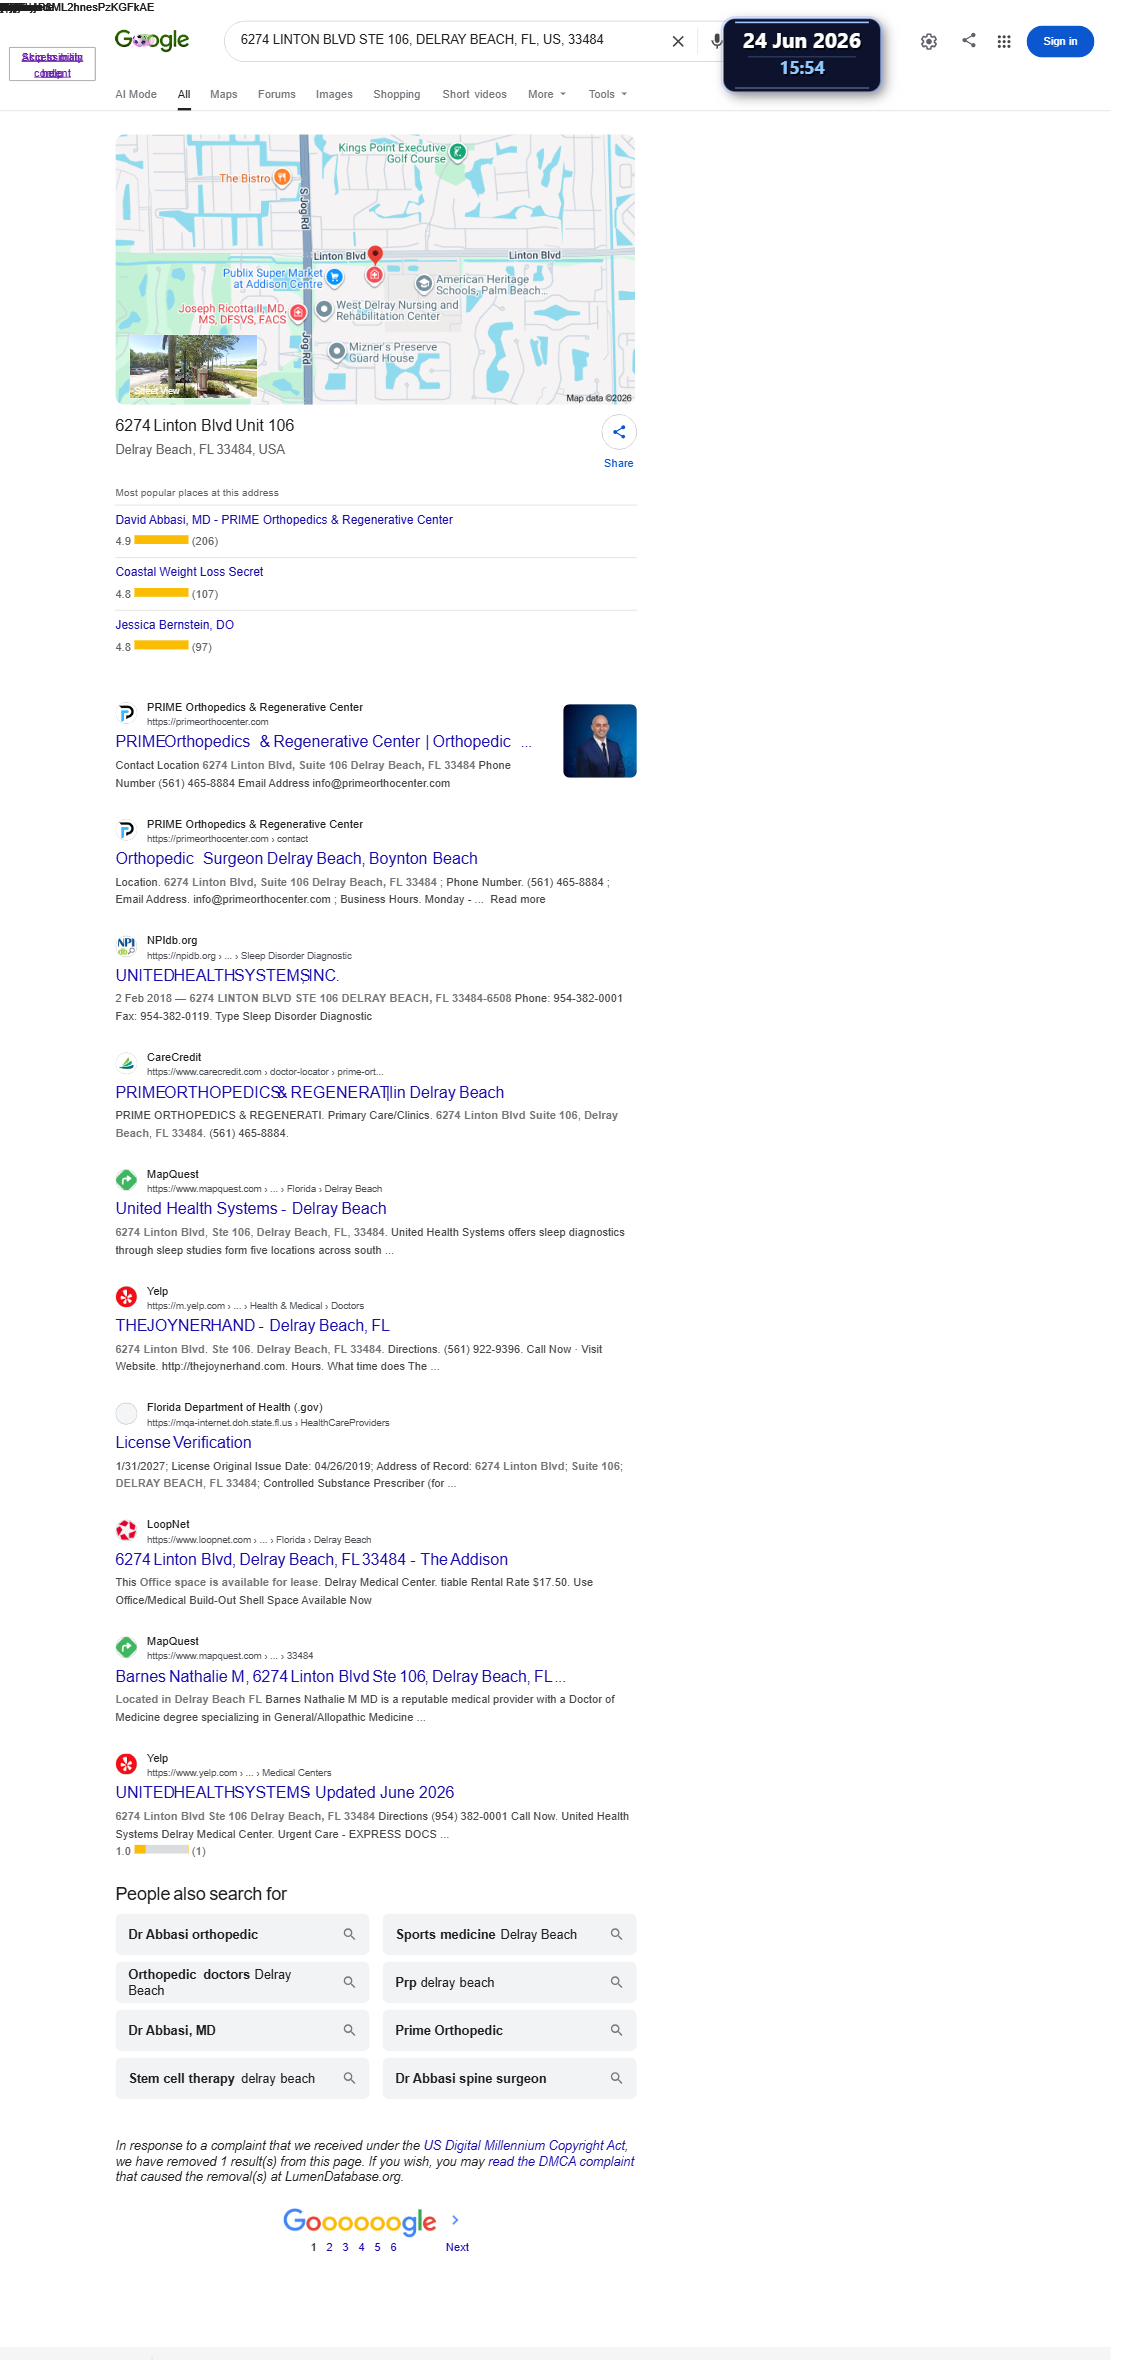Click Skip to main content link
Screen dimensions: 1124x2360
click(x=52, y=65)
